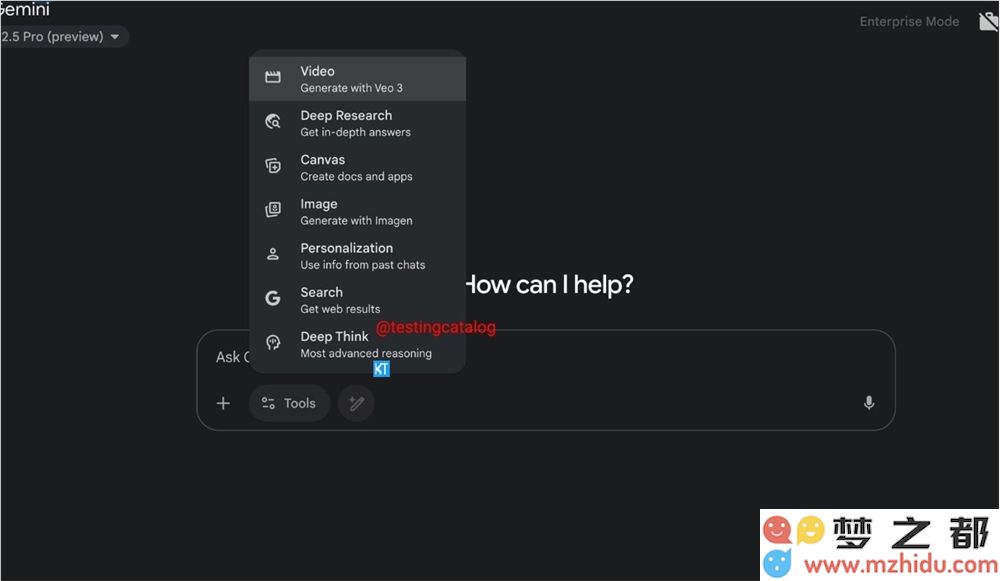Click the plus add-attachment icon
Screen dimensions: 1000x581
click(223, 403)
